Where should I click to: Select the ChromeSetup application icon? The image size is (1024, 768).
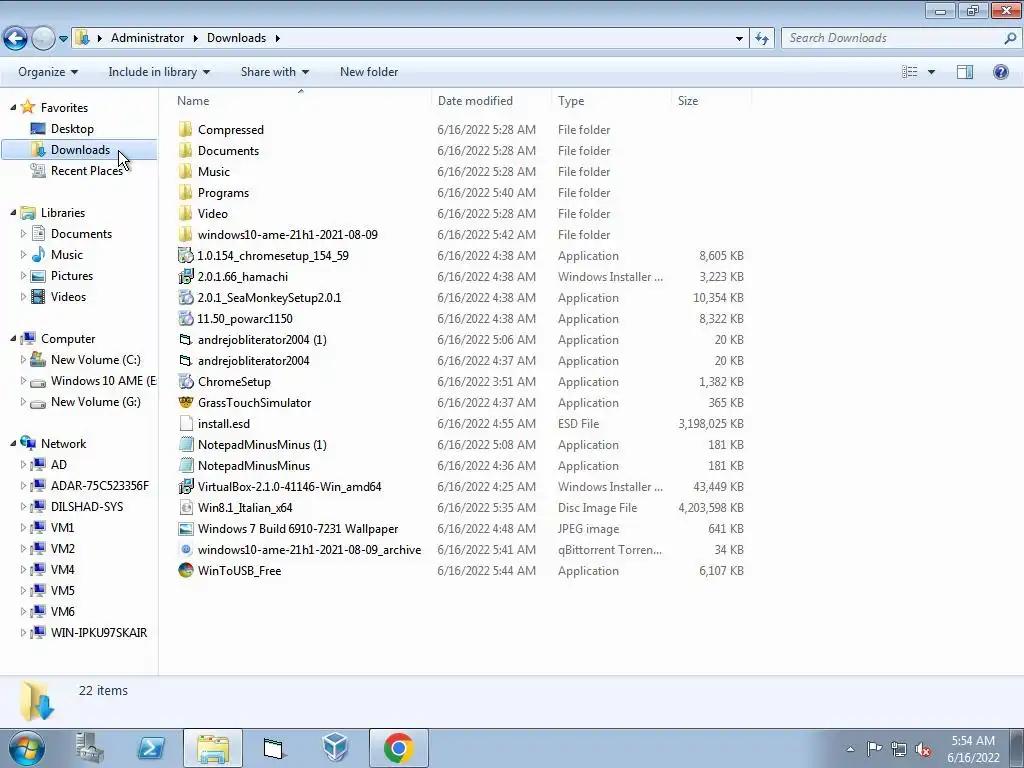click(x=186, y=381)
